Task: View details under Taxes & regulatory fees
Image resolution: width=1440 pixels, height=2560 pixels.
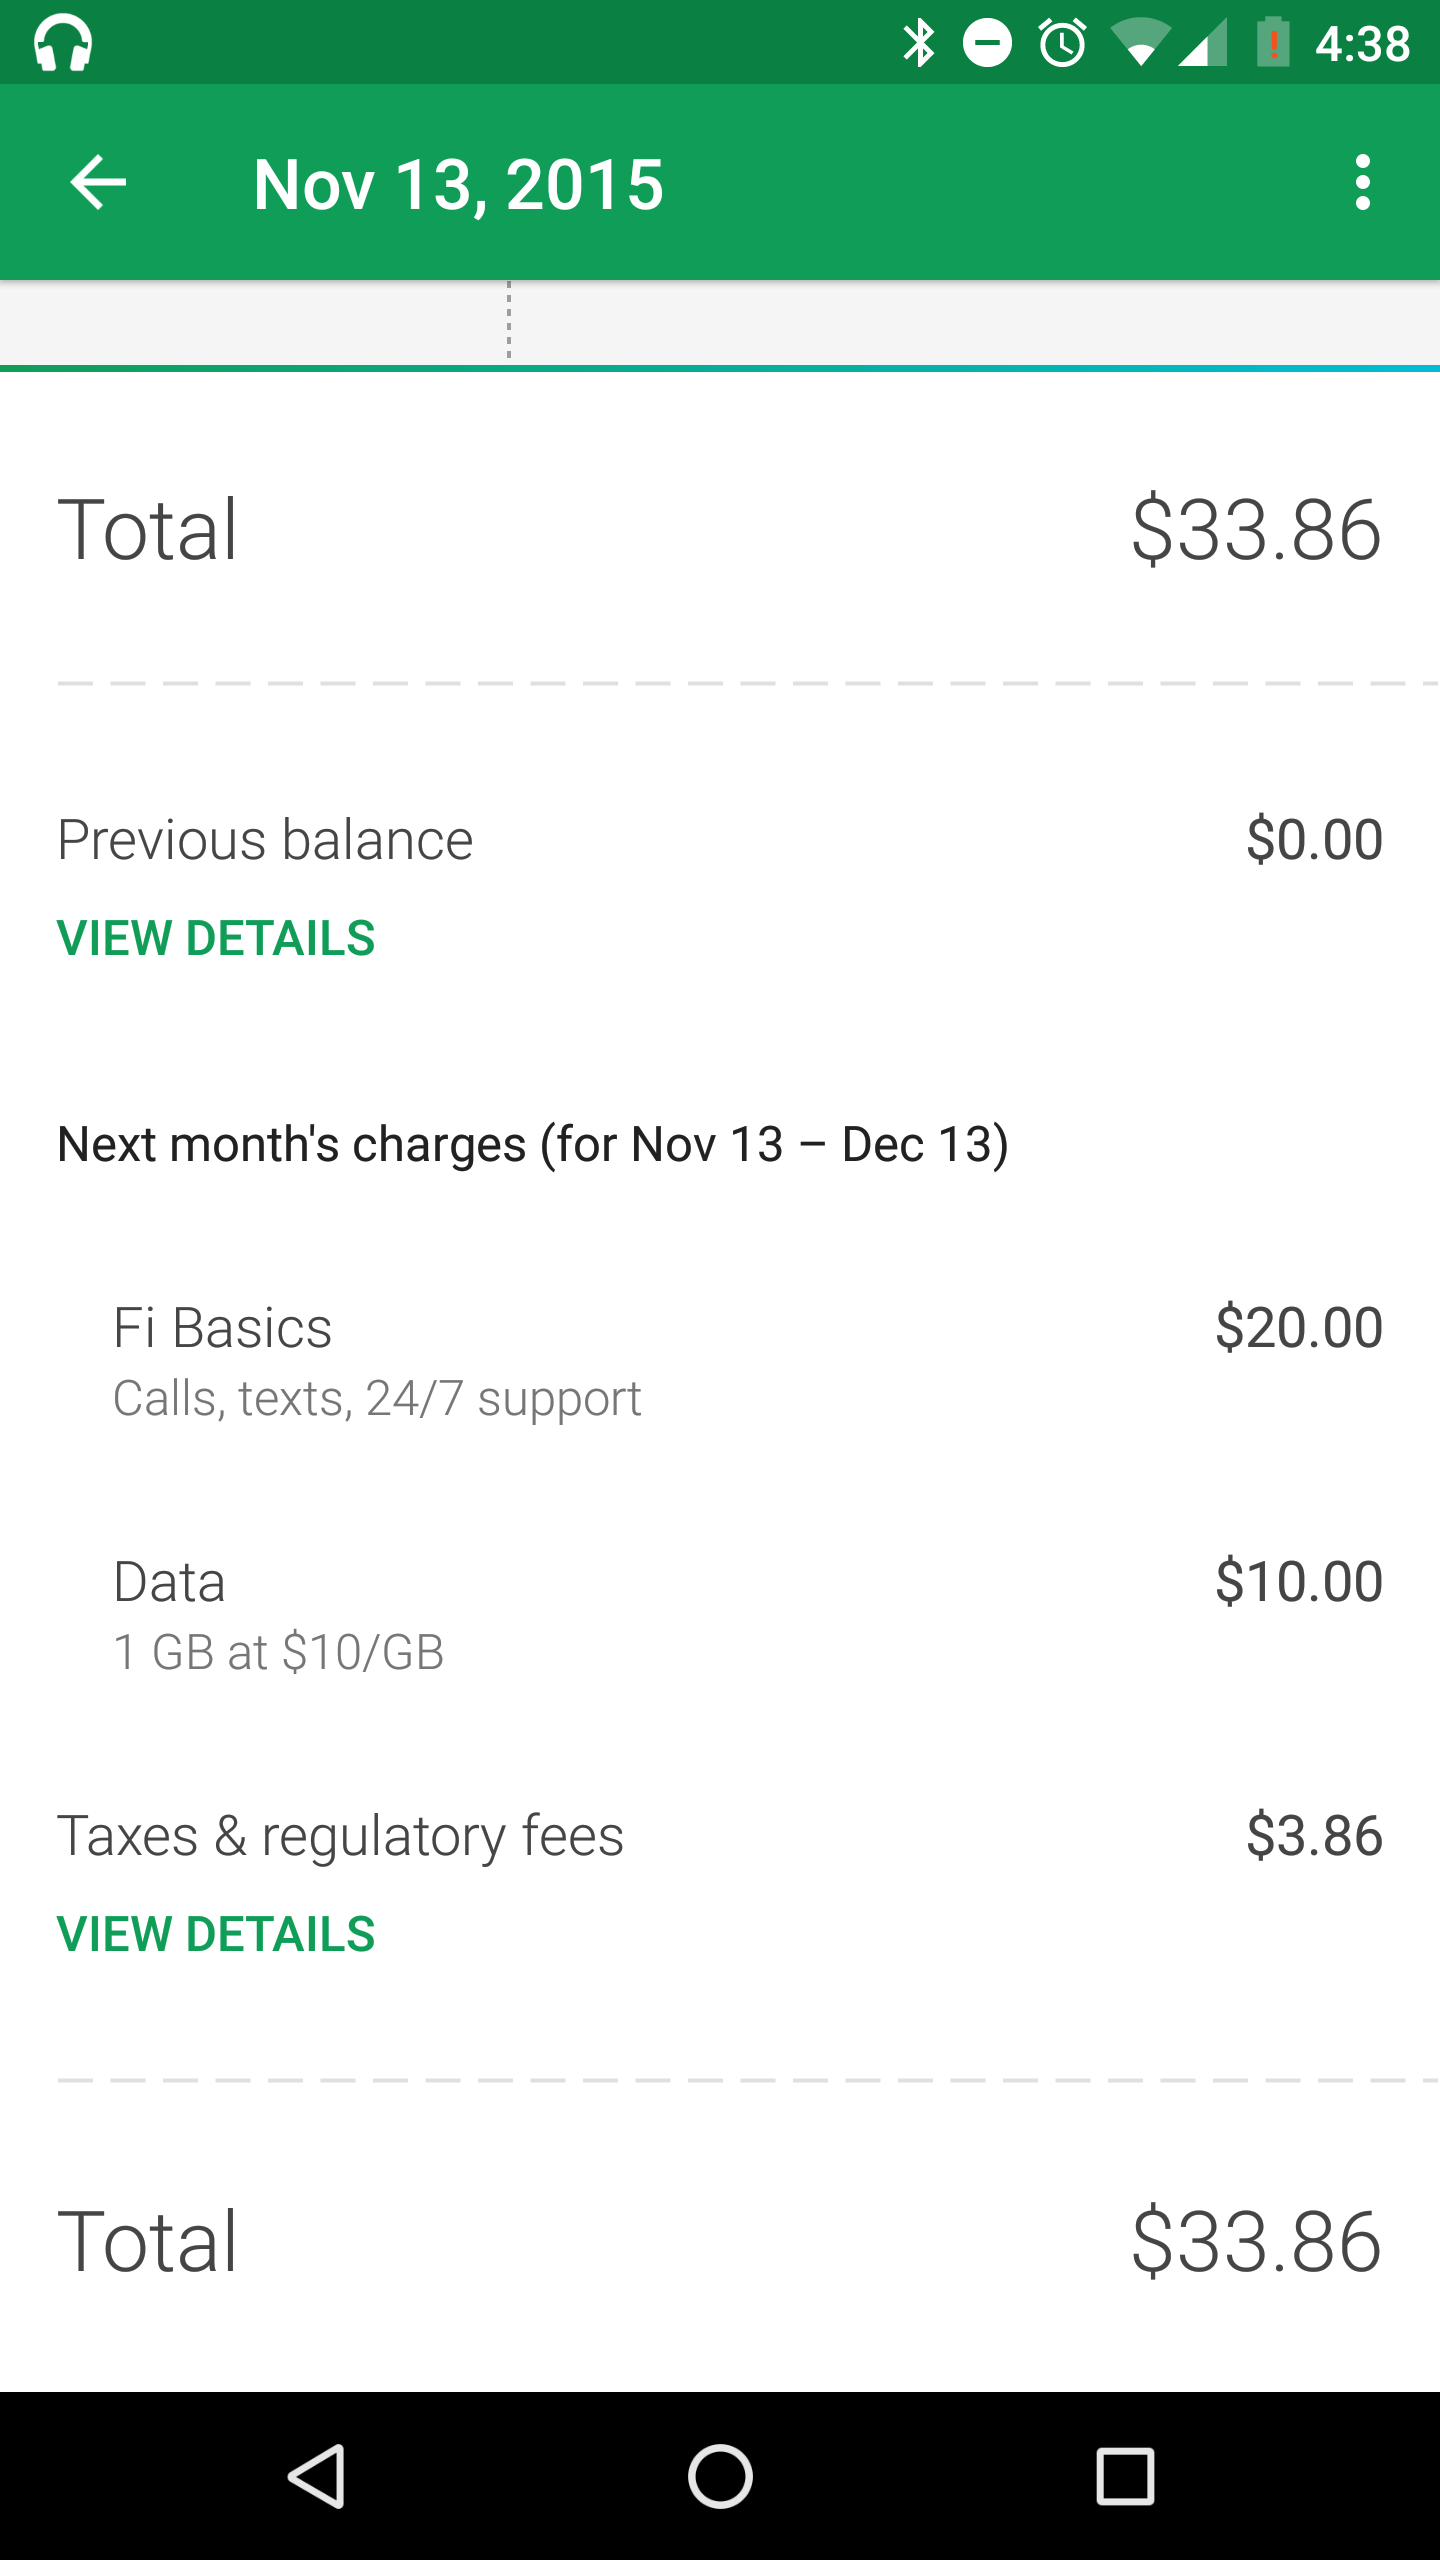Action: 216,1934
